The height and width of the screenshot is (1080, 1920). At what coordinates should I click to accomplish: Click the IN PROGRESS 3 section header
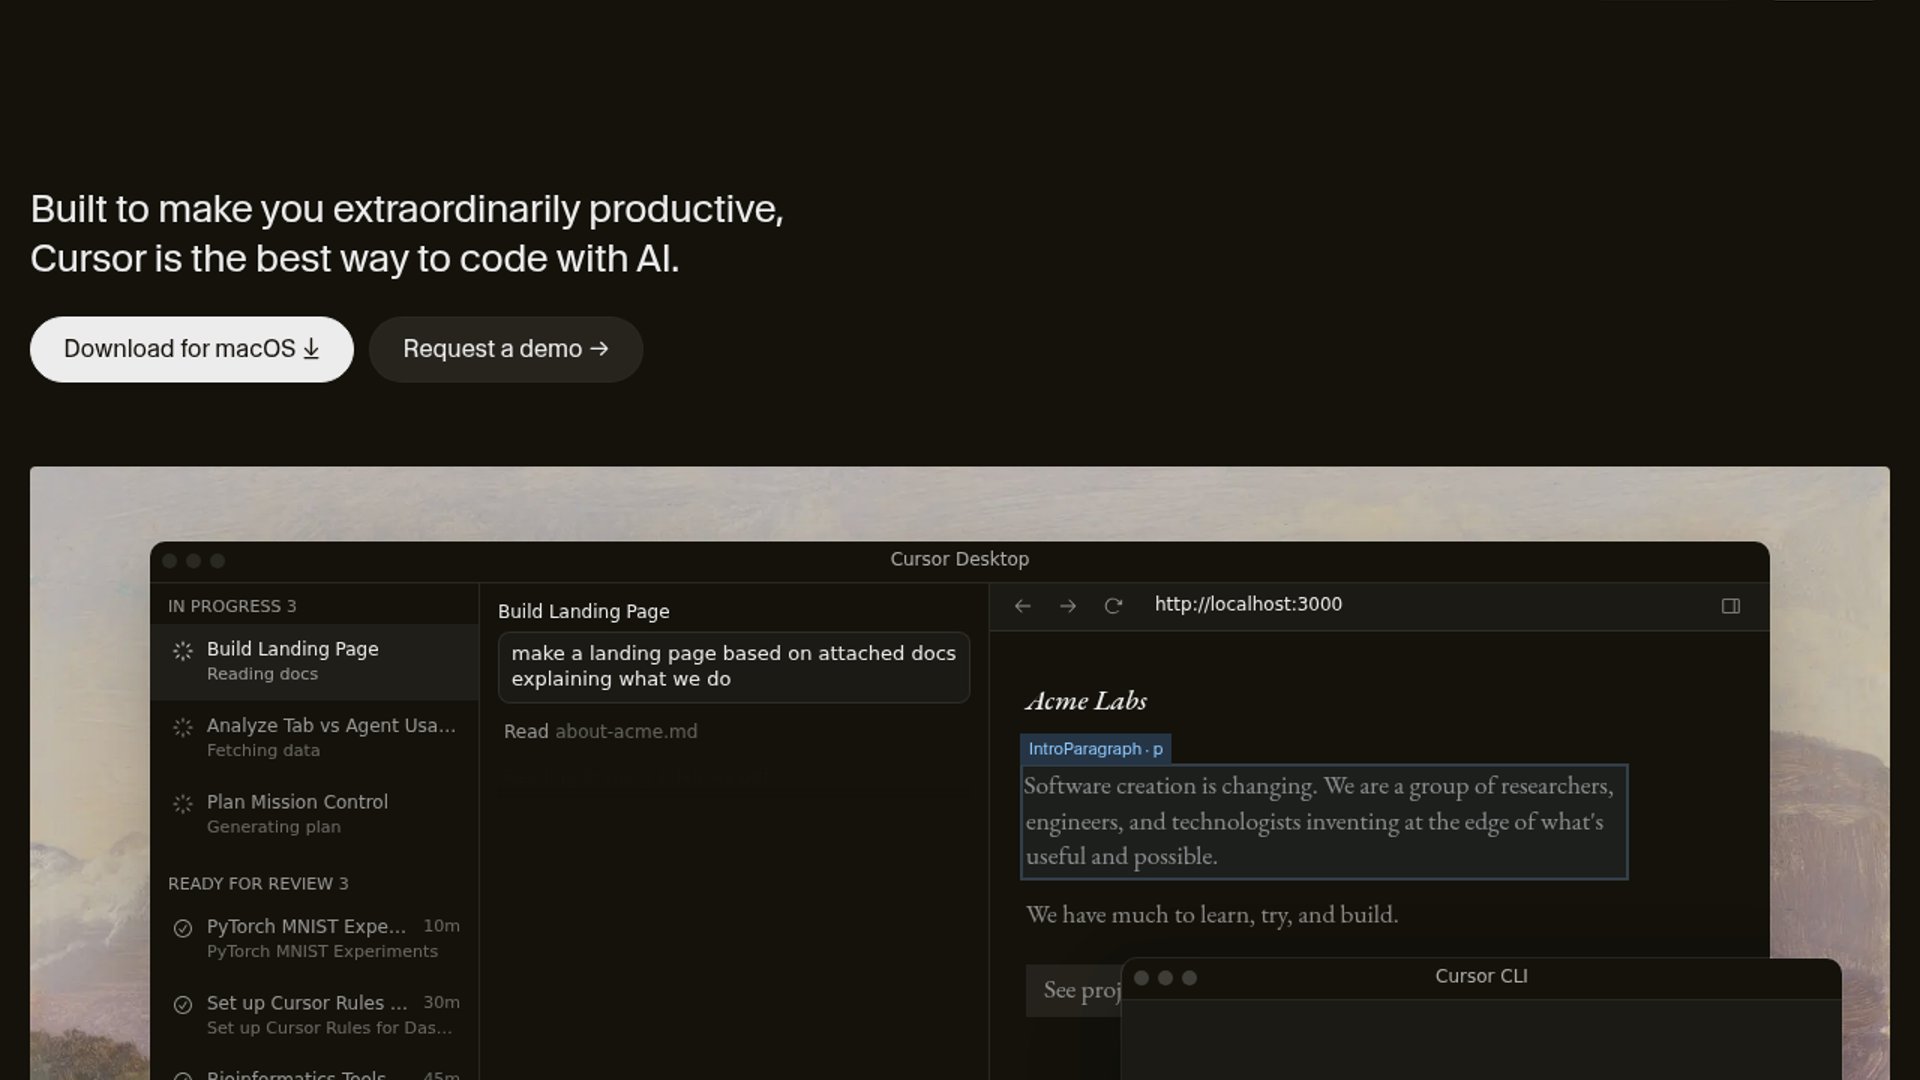[232, 606]
